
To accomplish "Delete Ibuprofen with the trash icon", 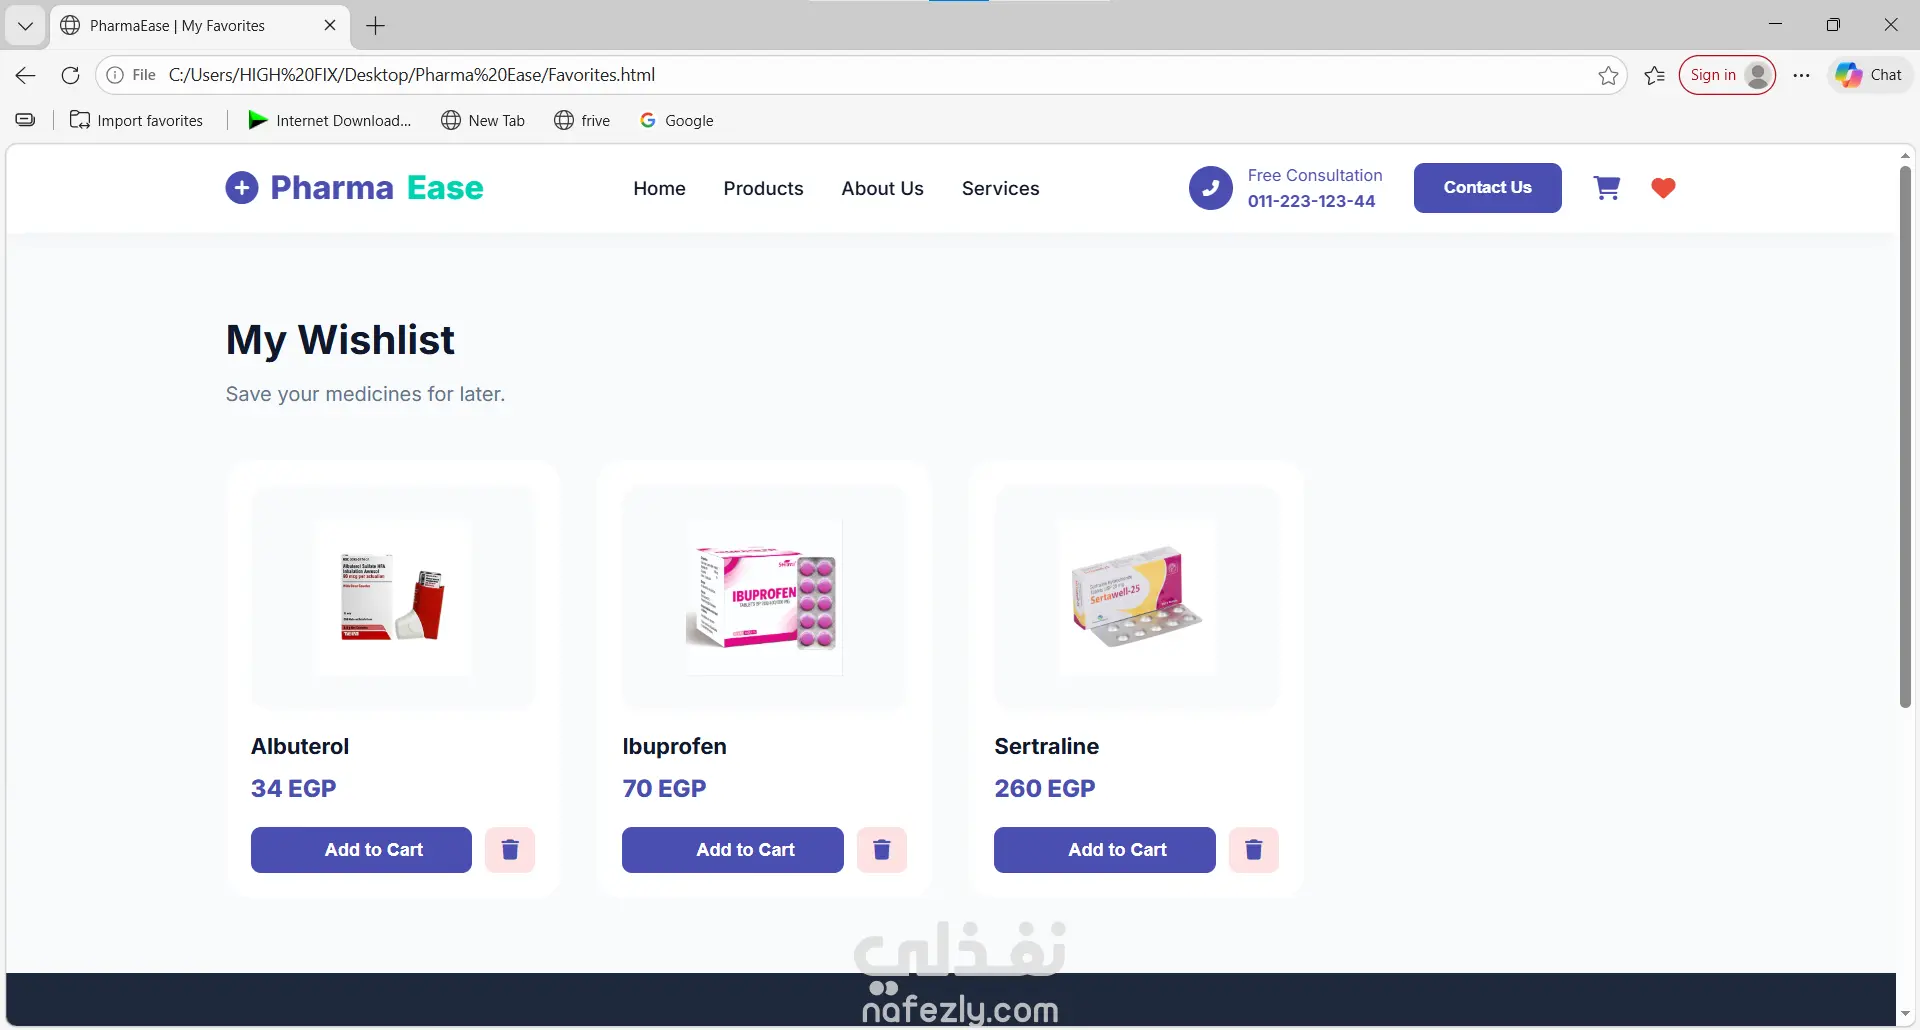I will 882,850.
